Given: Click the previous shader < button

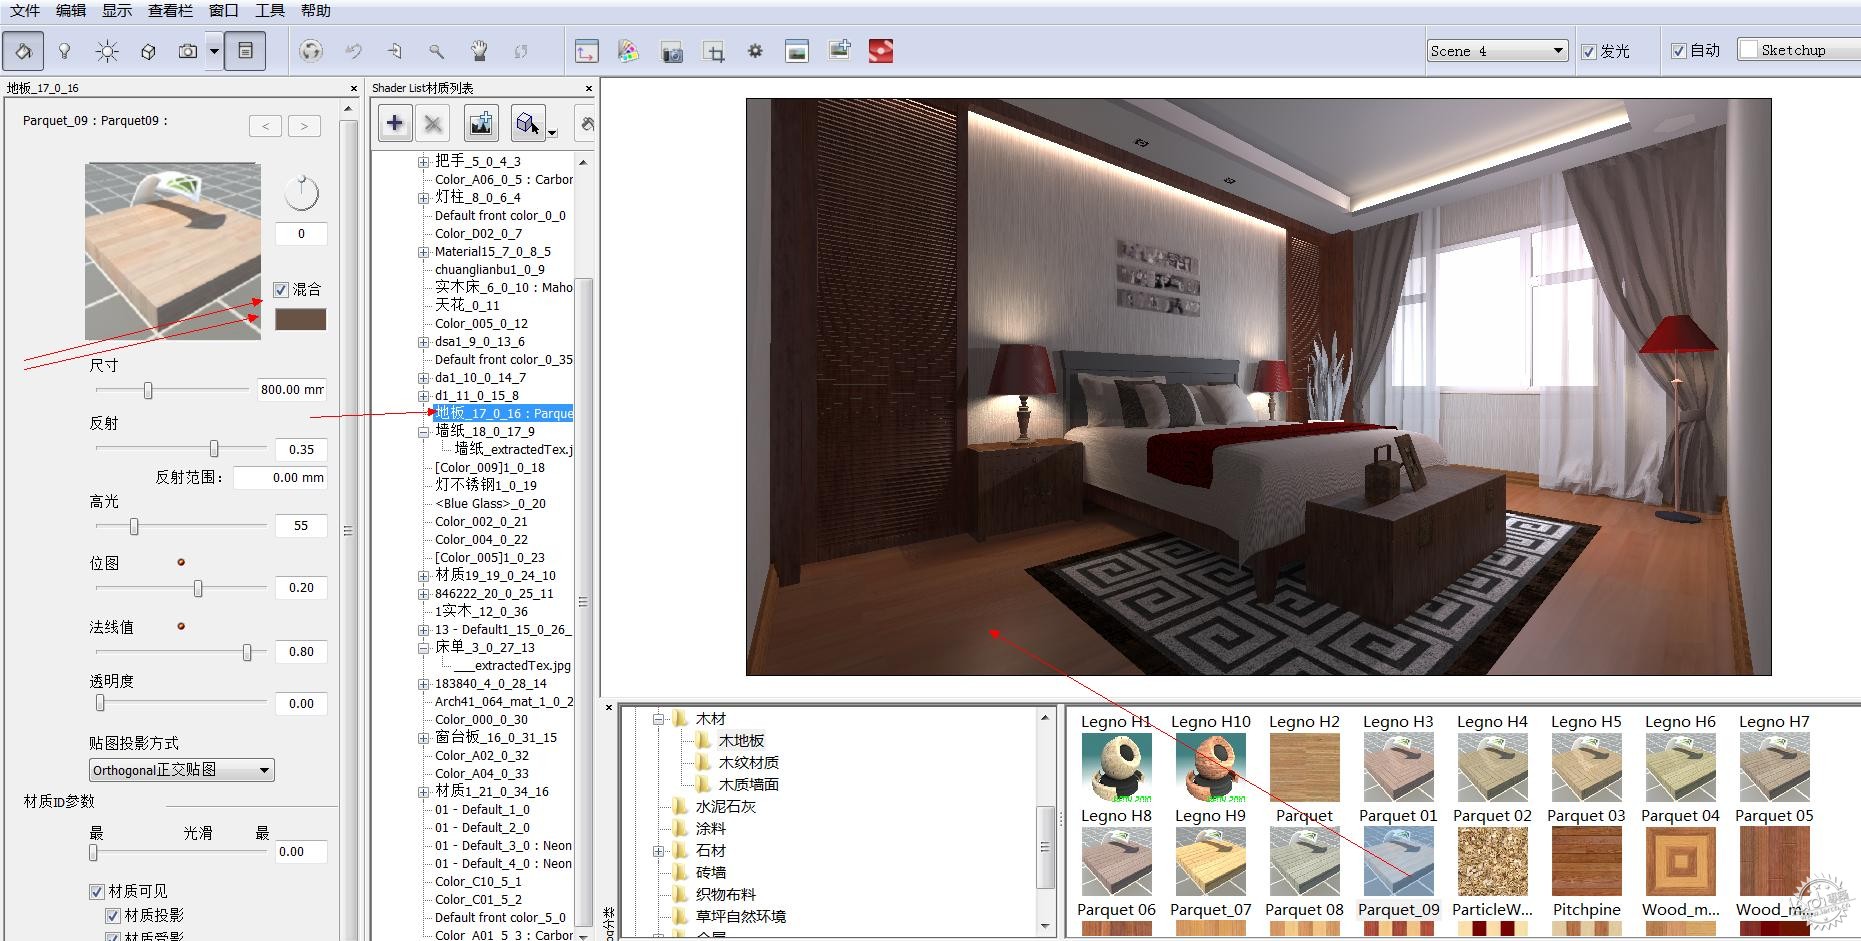Looking at the screenshot, I should click(265, 126).
